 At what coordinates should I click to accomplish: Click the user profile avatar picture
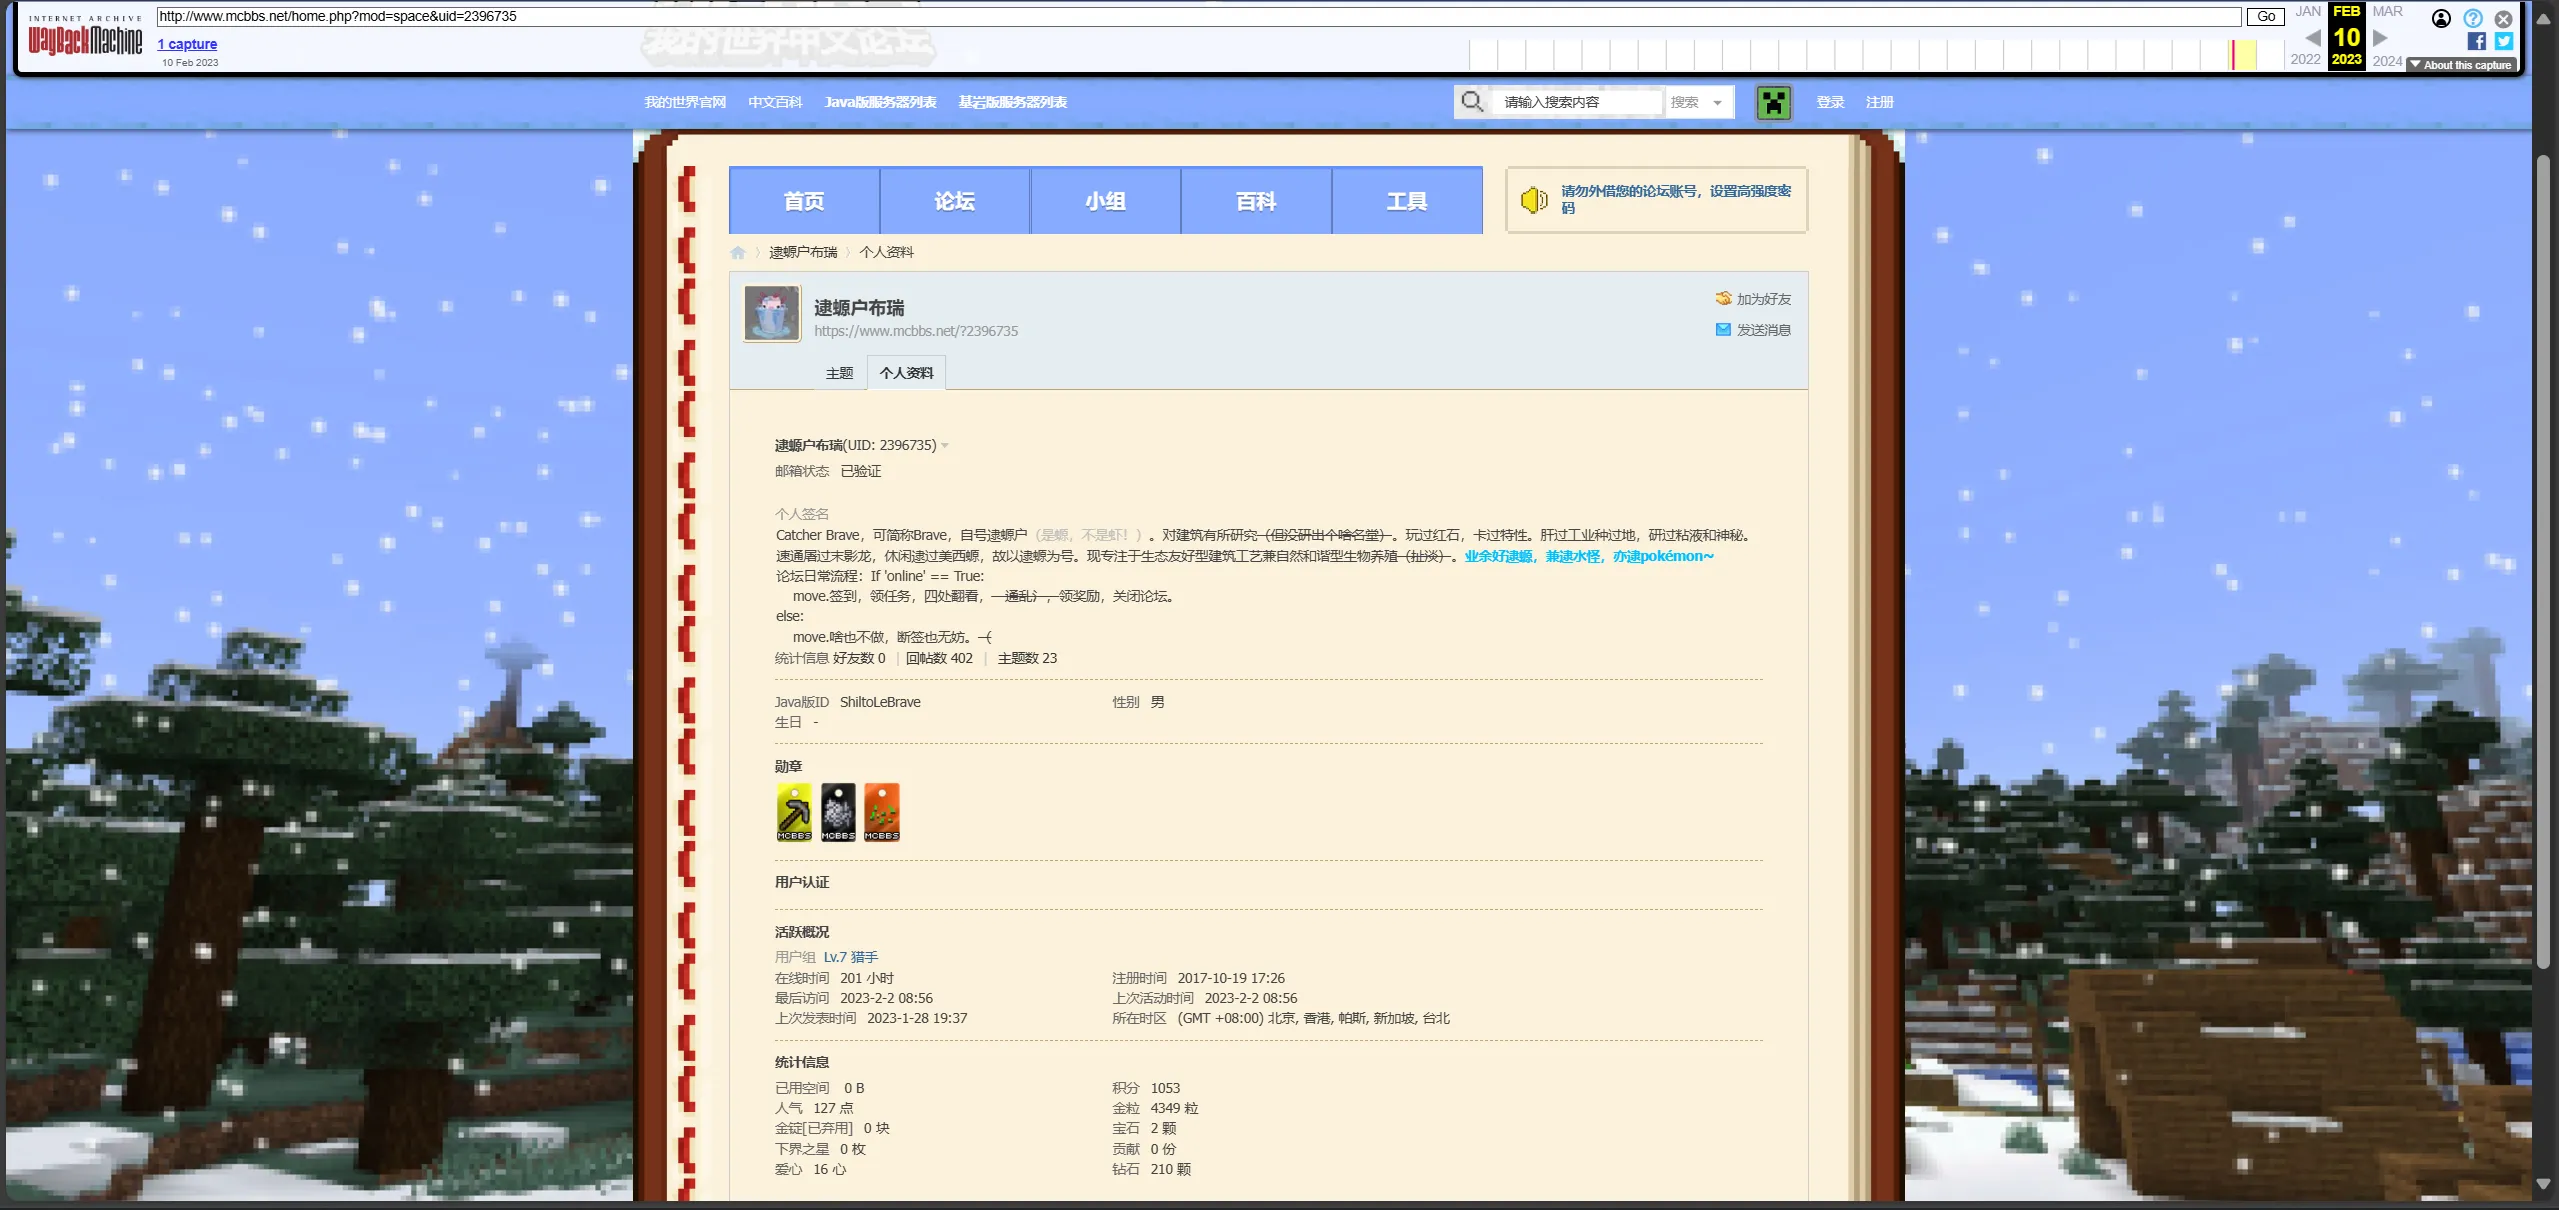[x=772, y=313]
